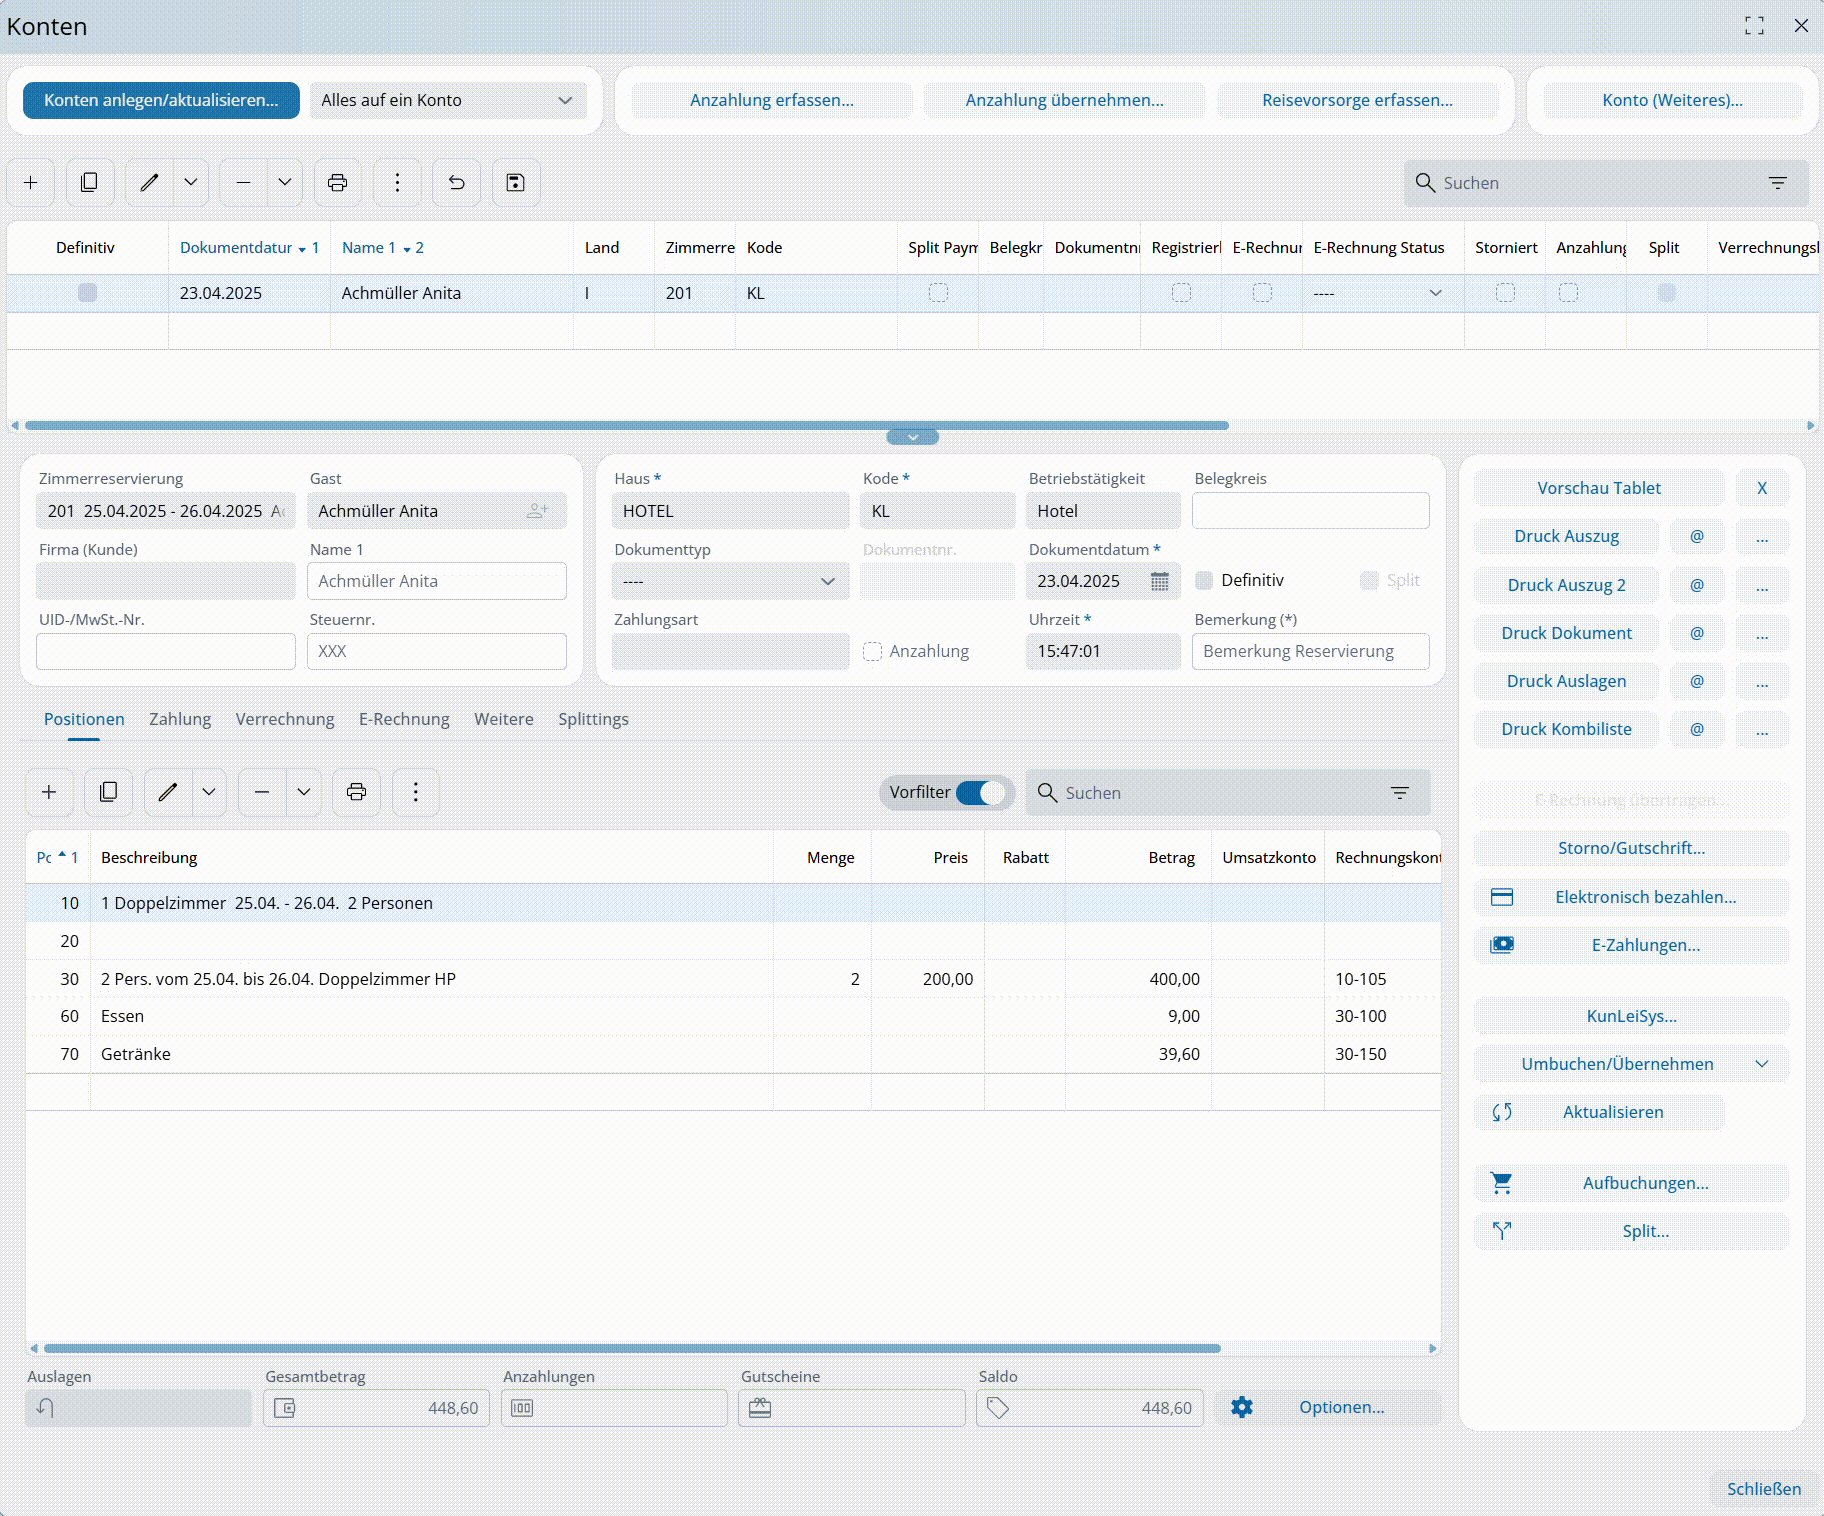
Task: Click the wallet icon in Gesamtbetrag
Action: pyautogui.click(x=285, y=1408)
